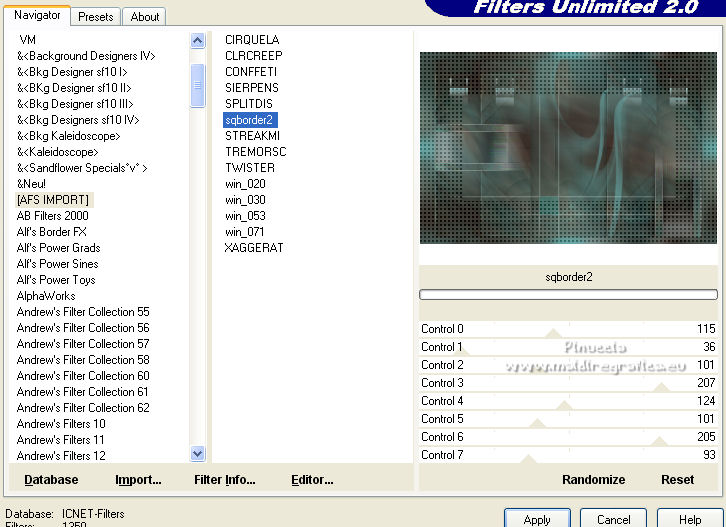
Task: Choose the TREMORSC filter
Action: (256, 152)
